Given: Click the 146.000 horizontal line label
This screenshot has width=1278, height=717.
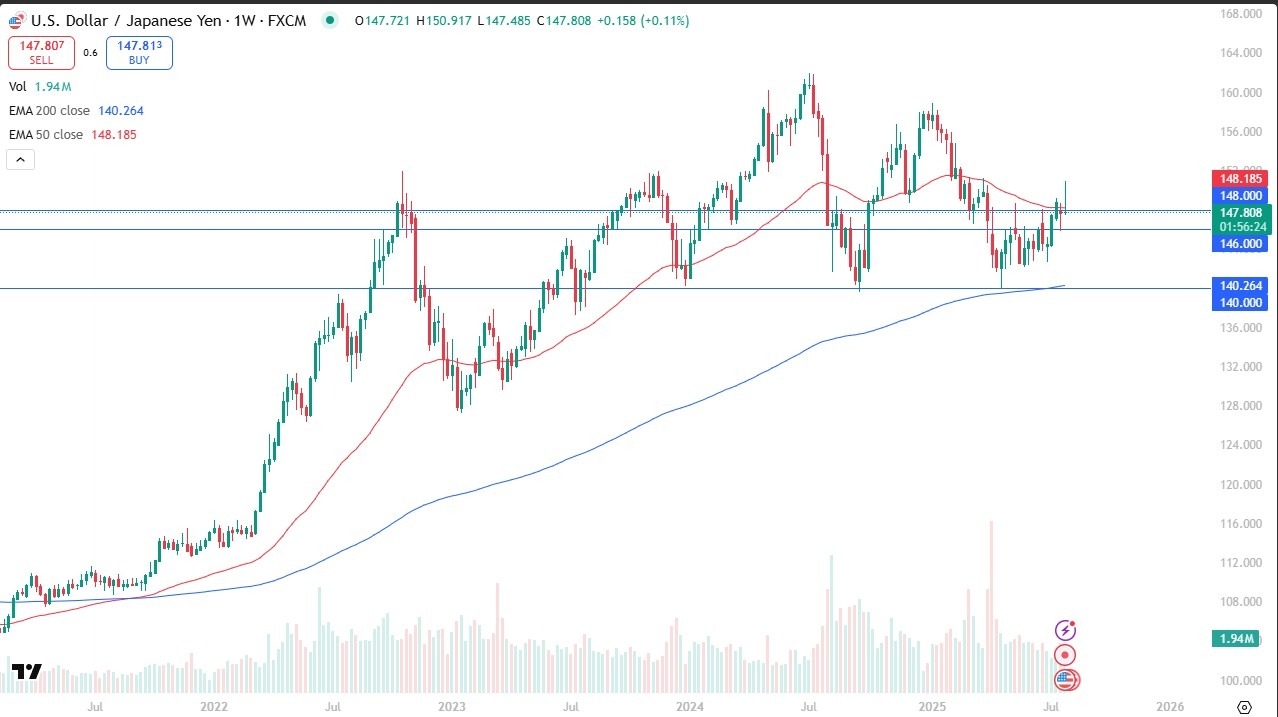Looking at the screenshot, I should click(1239, 243).
